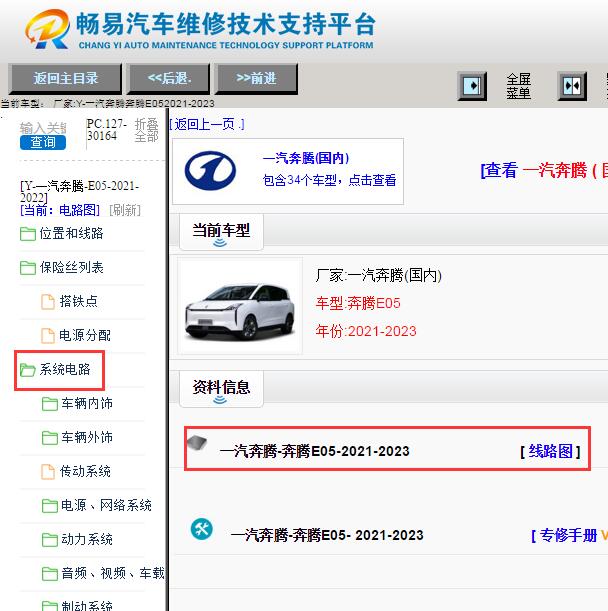Go forward with >>前进 button
Viewport: 608px width, 611px height.
[x=256, y=79]
